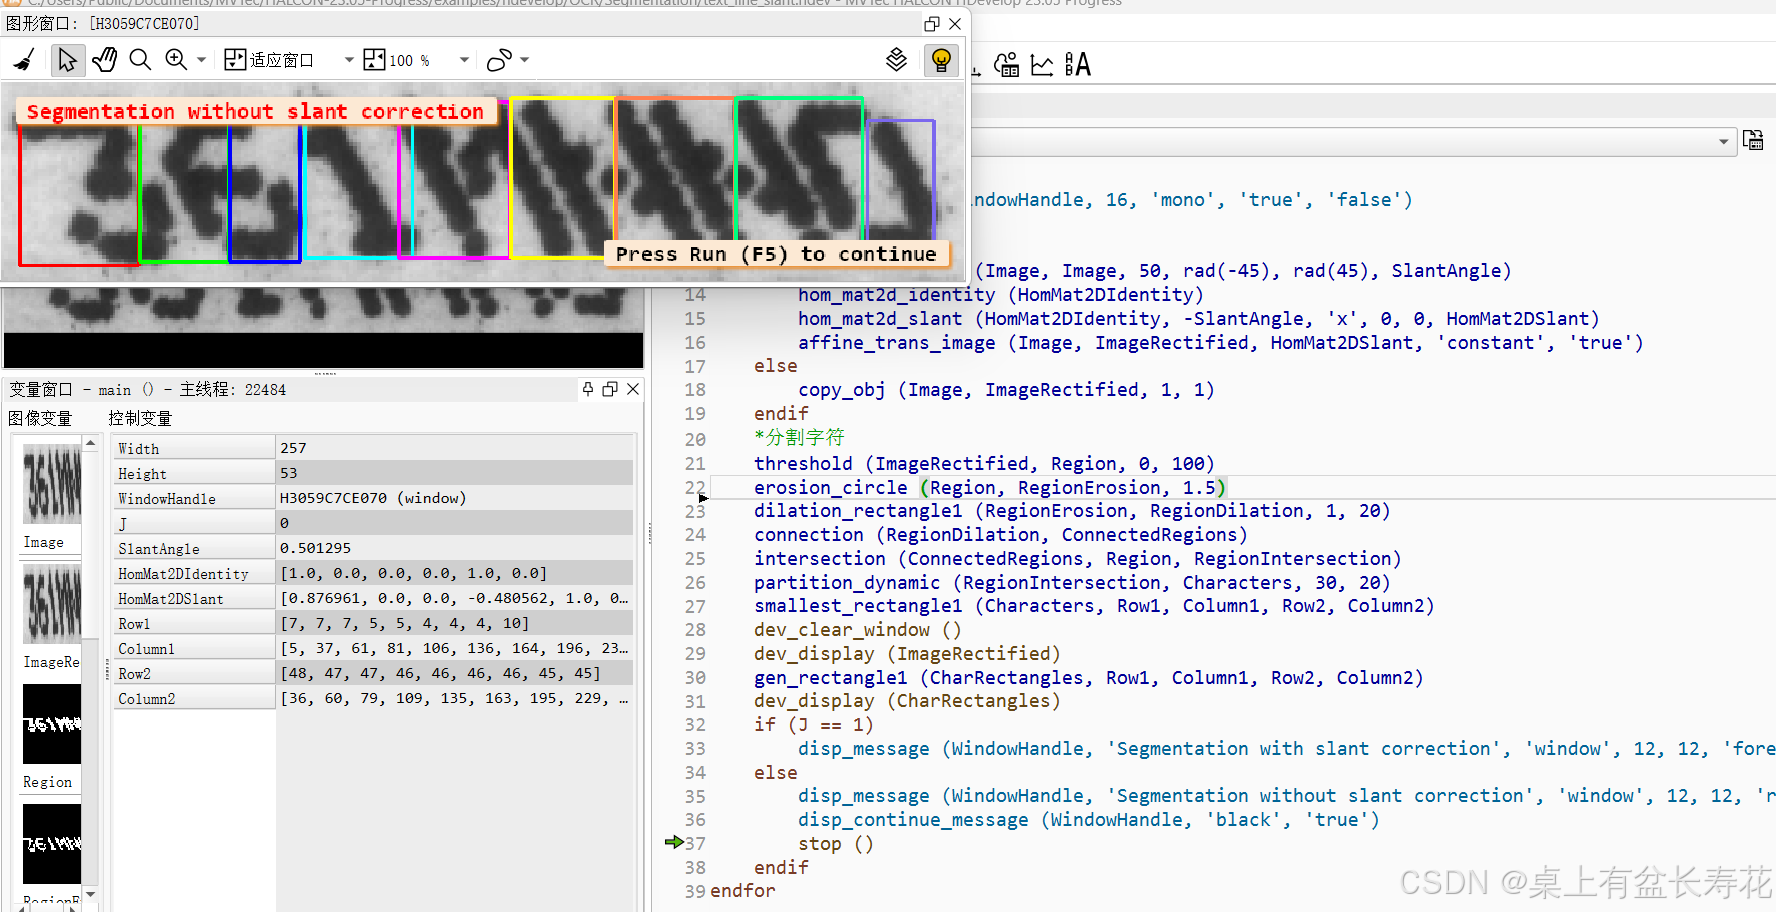1776x912 pixels.
Task: Click the image variables scroll down arrow
Action: [x=91, y=895]
